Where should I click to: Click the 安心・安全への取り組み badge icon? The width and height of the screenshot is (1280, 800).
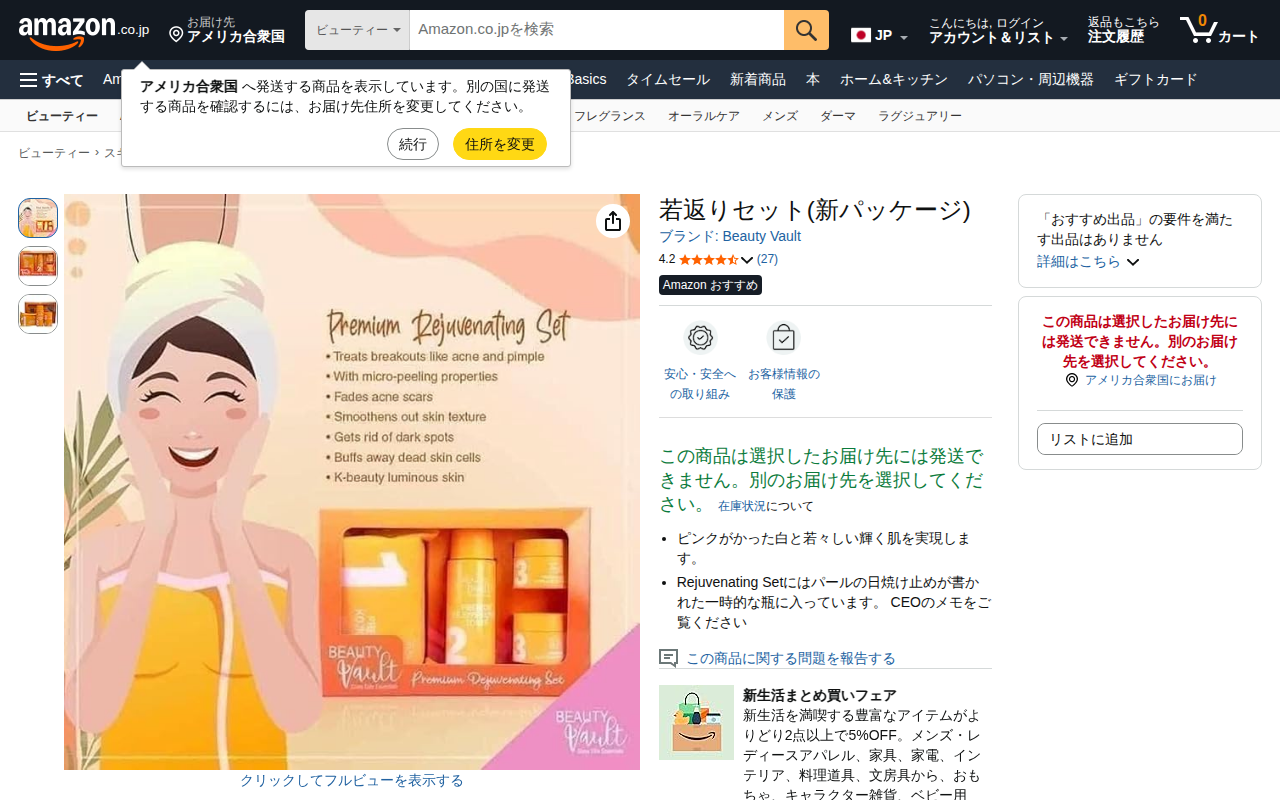700,338
